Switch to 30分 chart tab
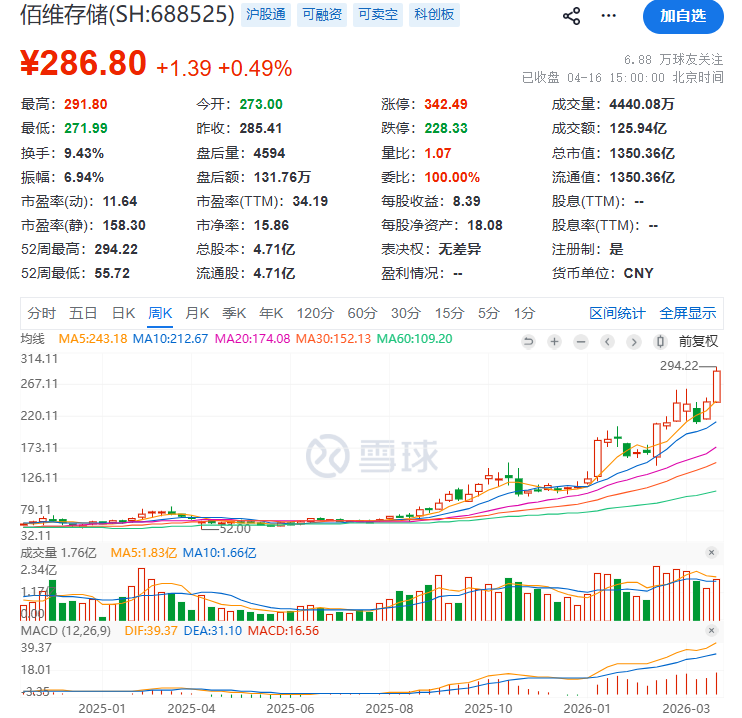Viewport: 742px width, 718px height. pyautogui.click(x=406, y=313)
